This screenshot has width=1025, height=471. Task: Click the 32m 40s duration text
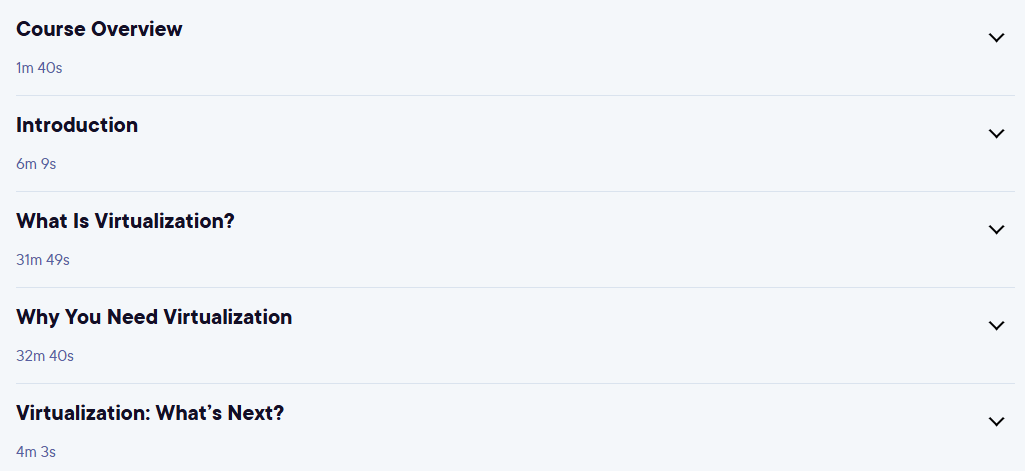[x=45, y=356]
